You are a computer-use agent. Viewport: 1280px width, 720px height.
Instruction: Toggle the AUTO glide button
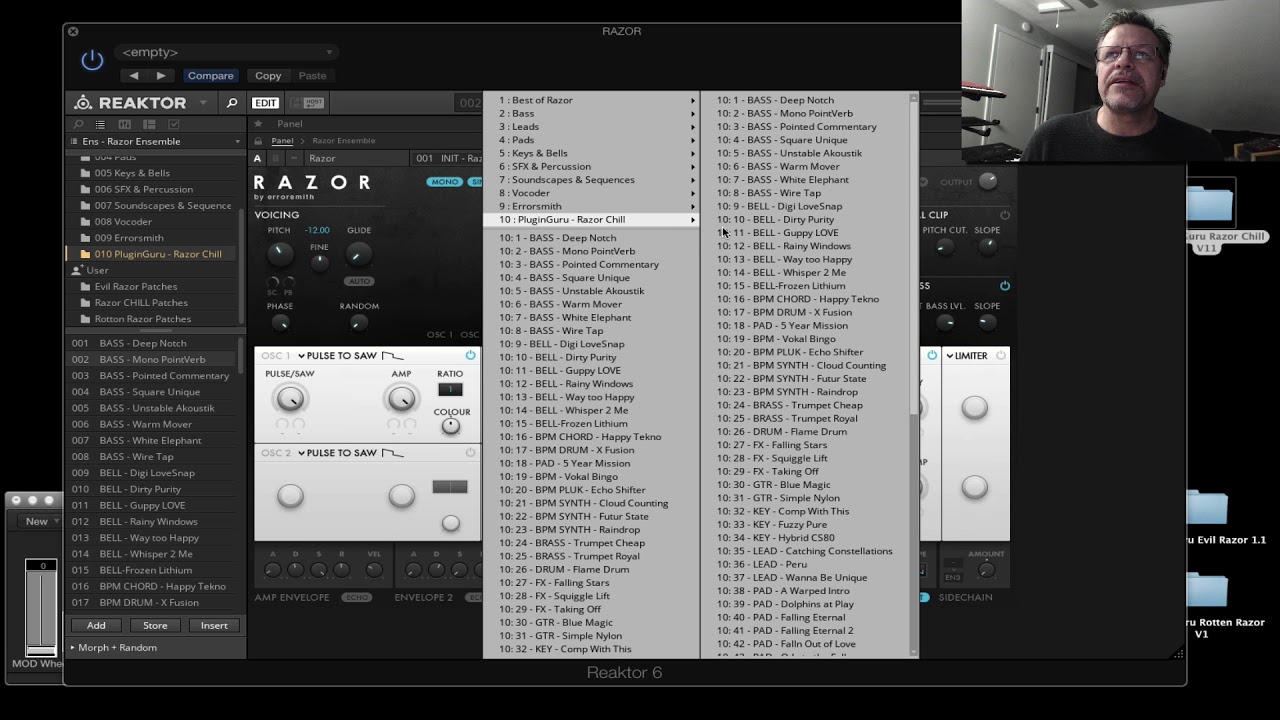358,281
